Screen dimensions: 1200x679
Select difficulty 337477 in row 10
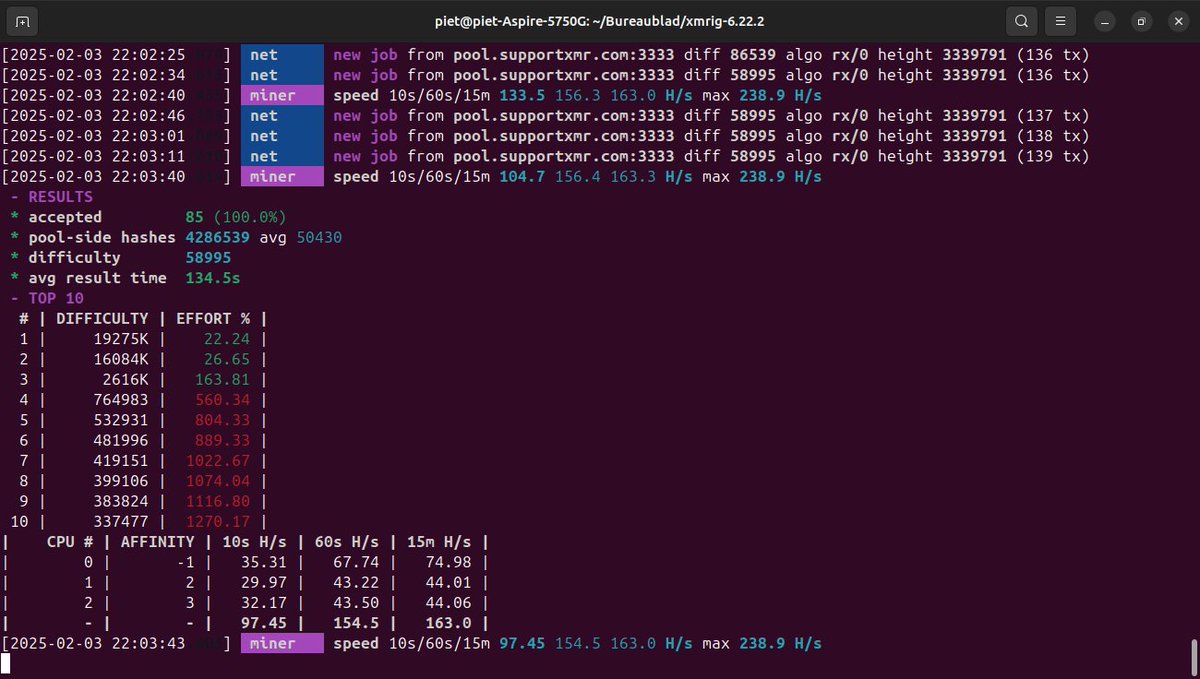[121, 521]
